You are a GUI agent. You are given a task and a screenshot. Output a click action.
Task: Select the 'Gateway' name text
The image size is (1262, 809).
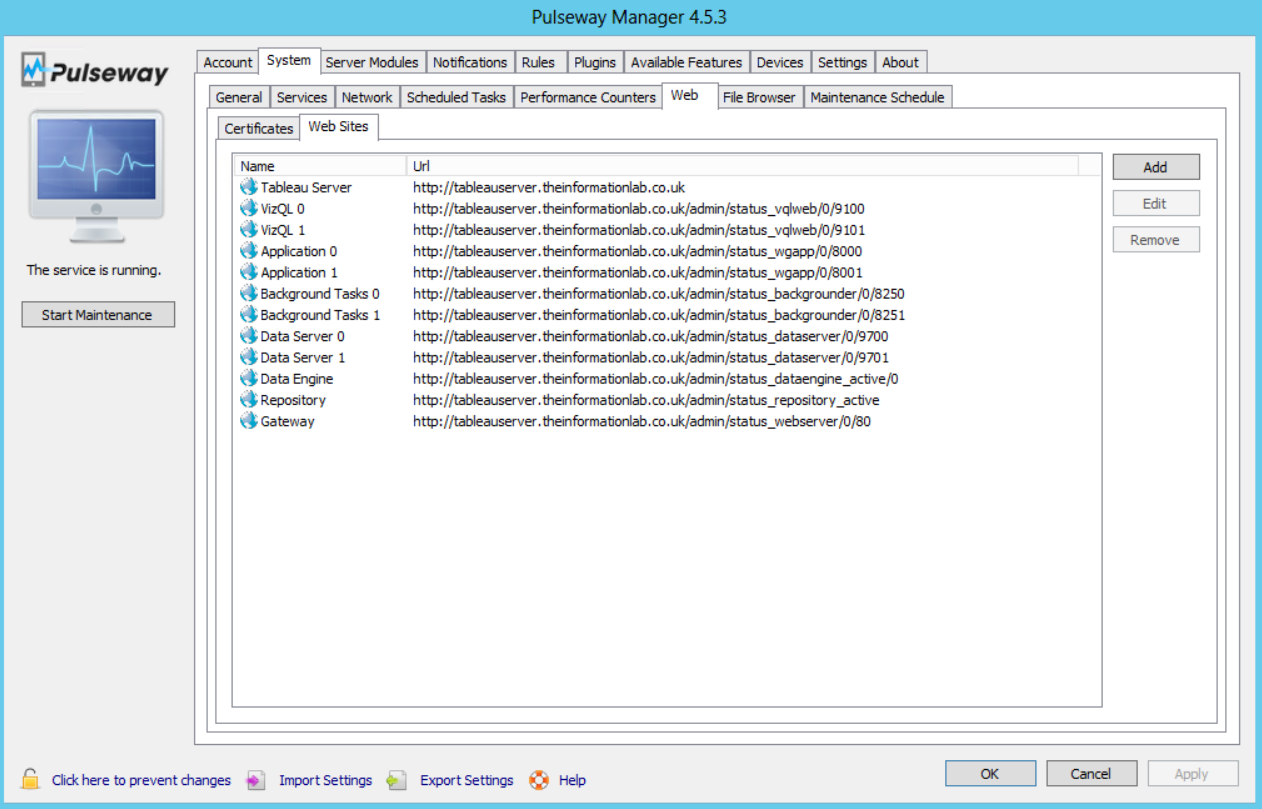287,421
